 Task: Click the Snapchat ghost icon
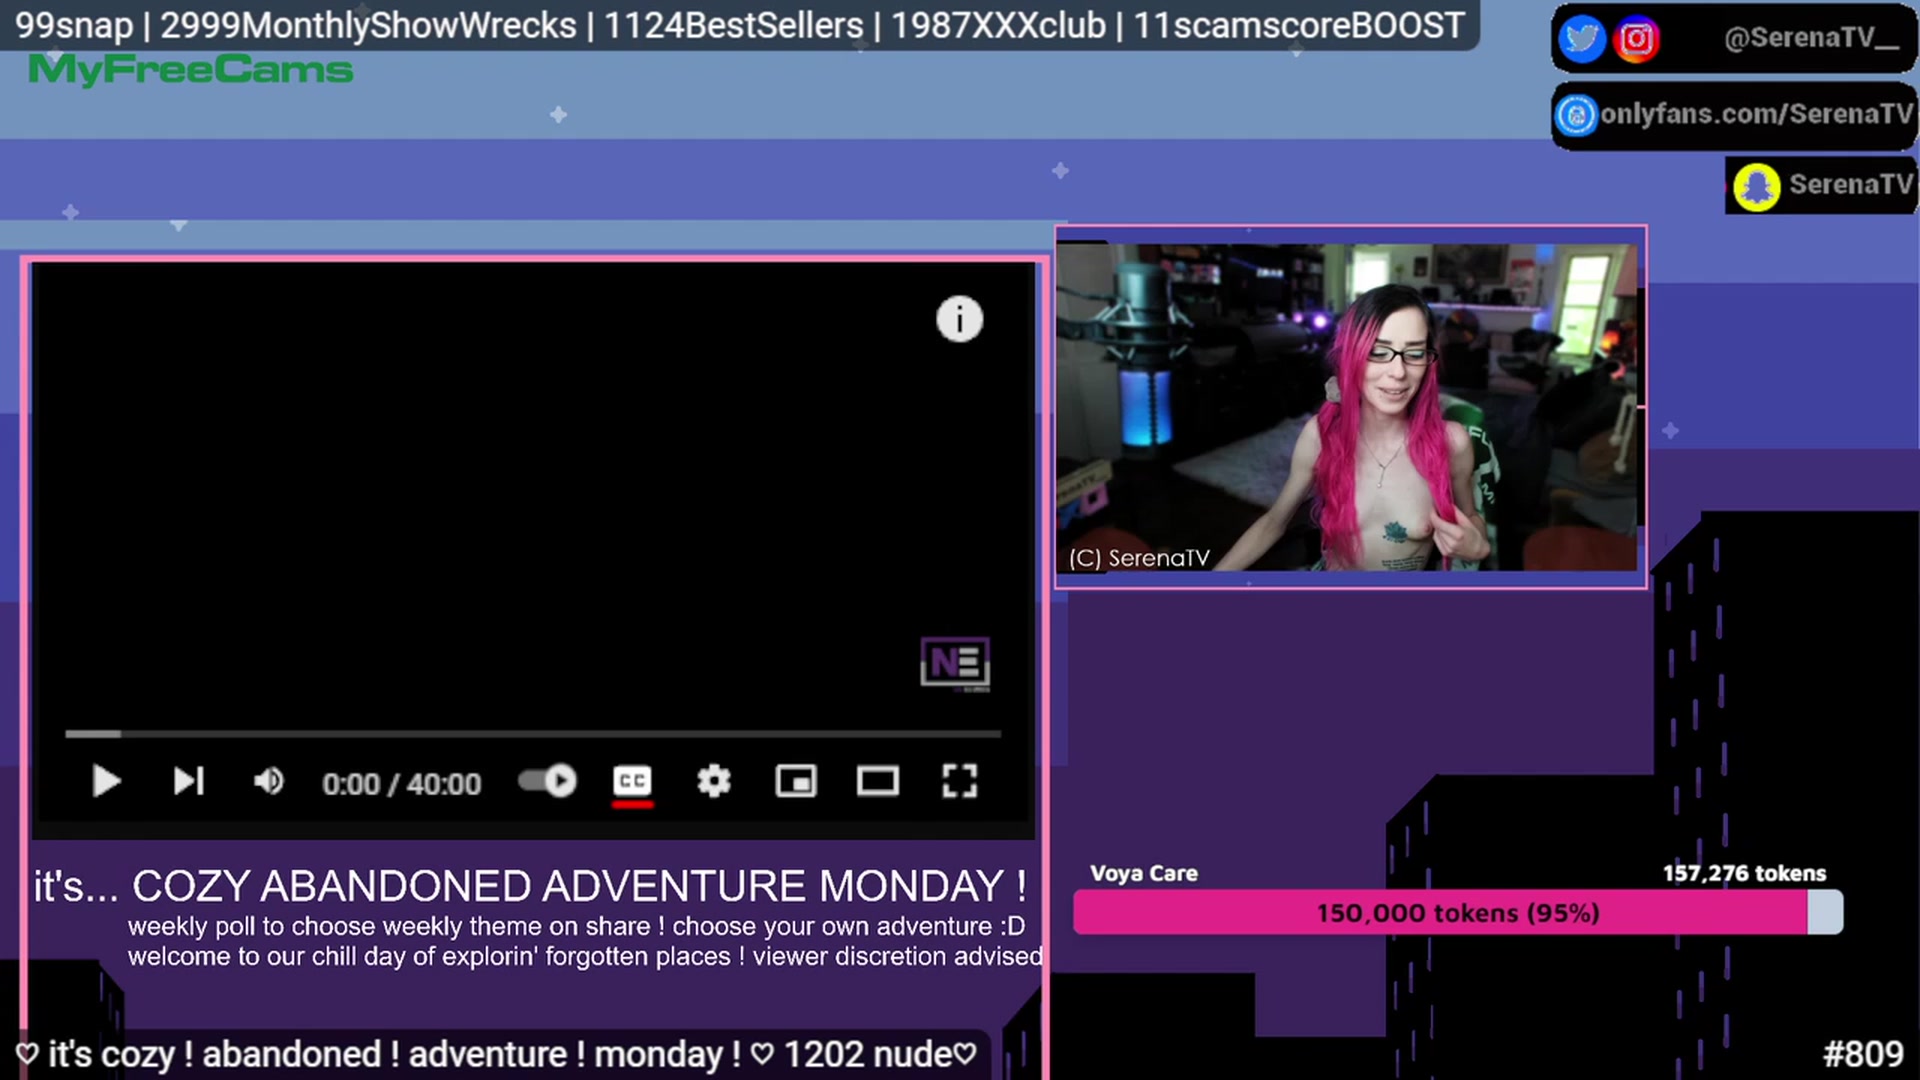pos(1757,187)
